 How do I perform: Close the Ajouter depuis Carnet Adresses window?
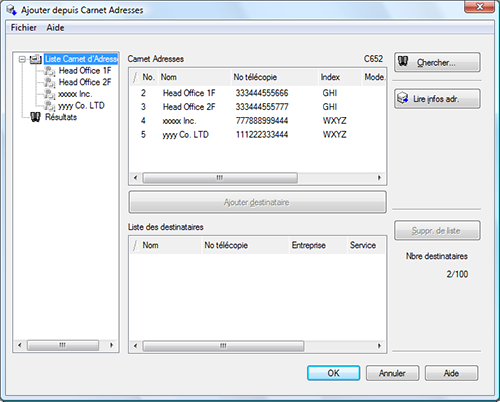point(479,6)
